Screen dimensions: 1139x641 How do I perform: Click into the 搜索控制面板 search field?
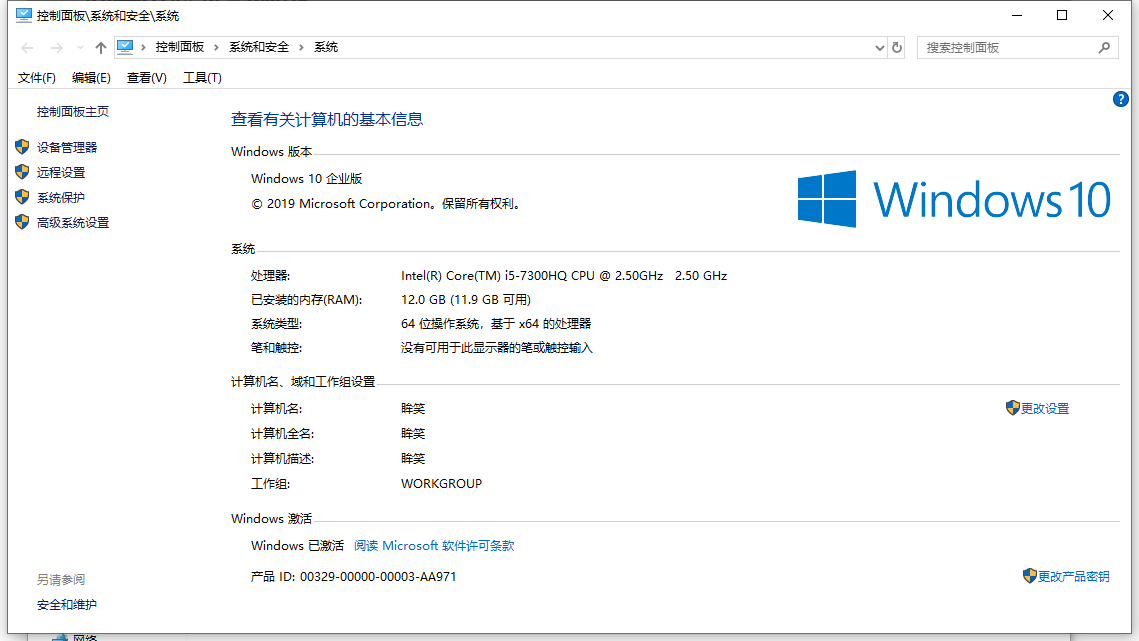[x=1005, y=47]
